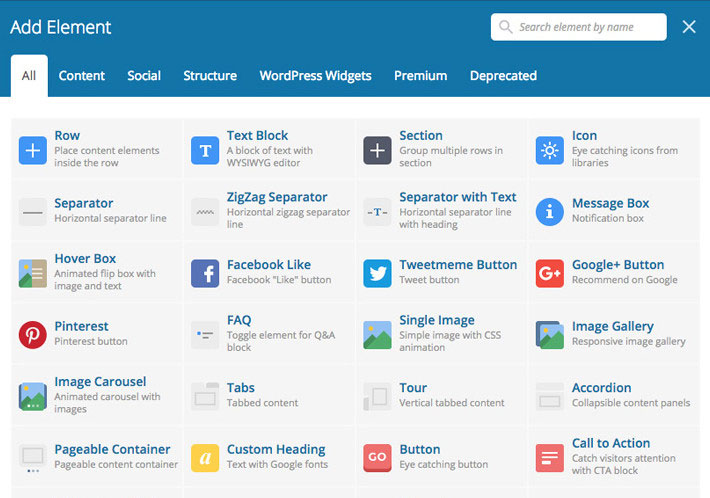Click the blue plus Row icon
This screenshot has height=498, width=710.
[x=33, y=150]
